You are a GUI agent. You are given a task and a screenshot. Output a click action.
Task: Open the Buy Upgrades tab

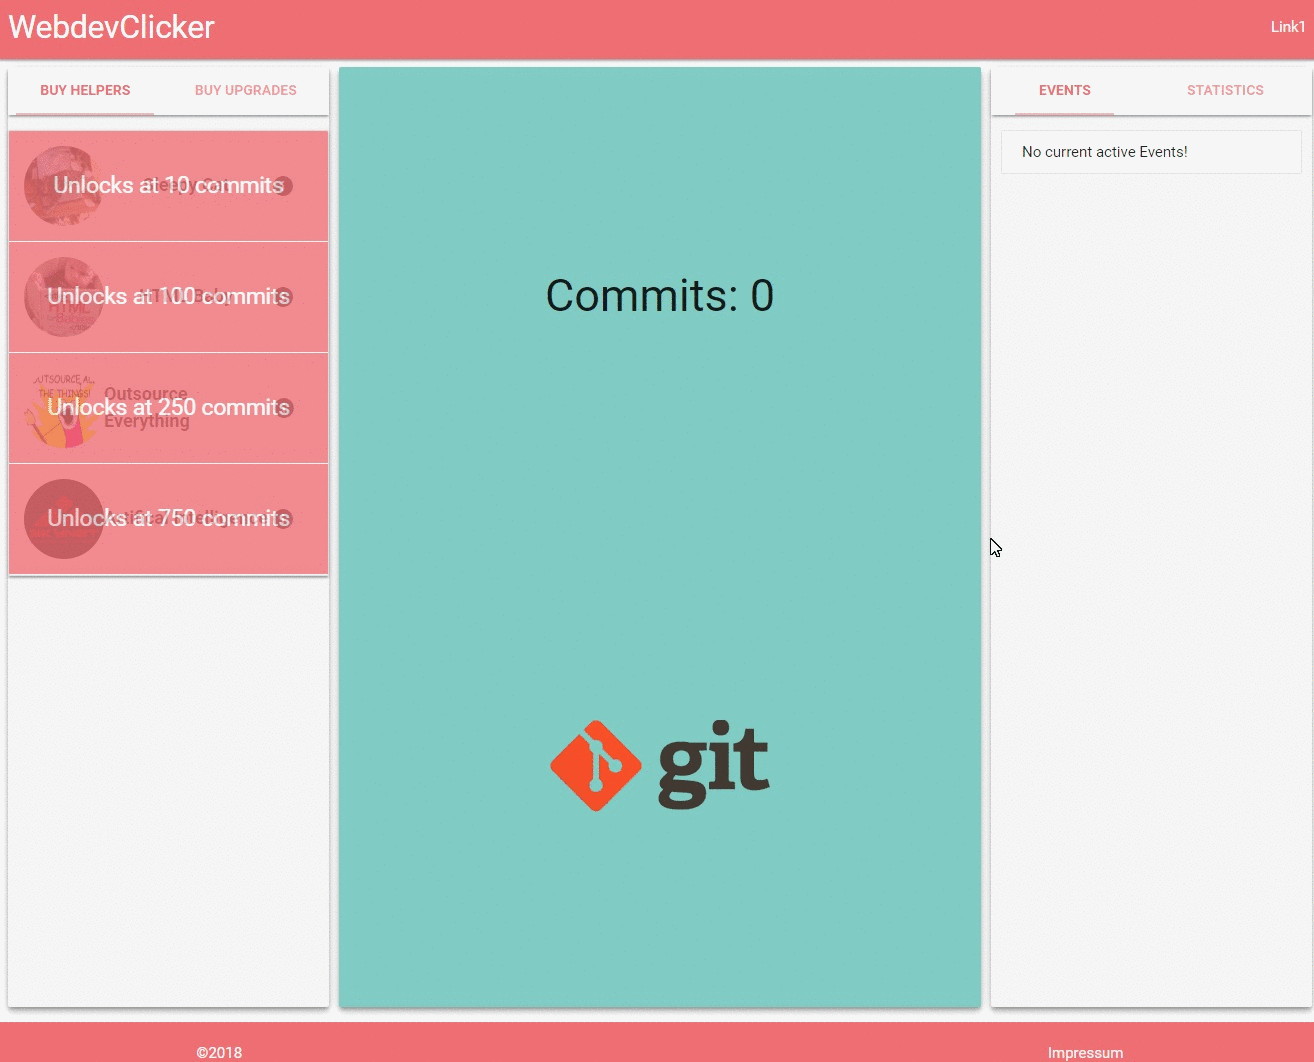tap(246, 90)
